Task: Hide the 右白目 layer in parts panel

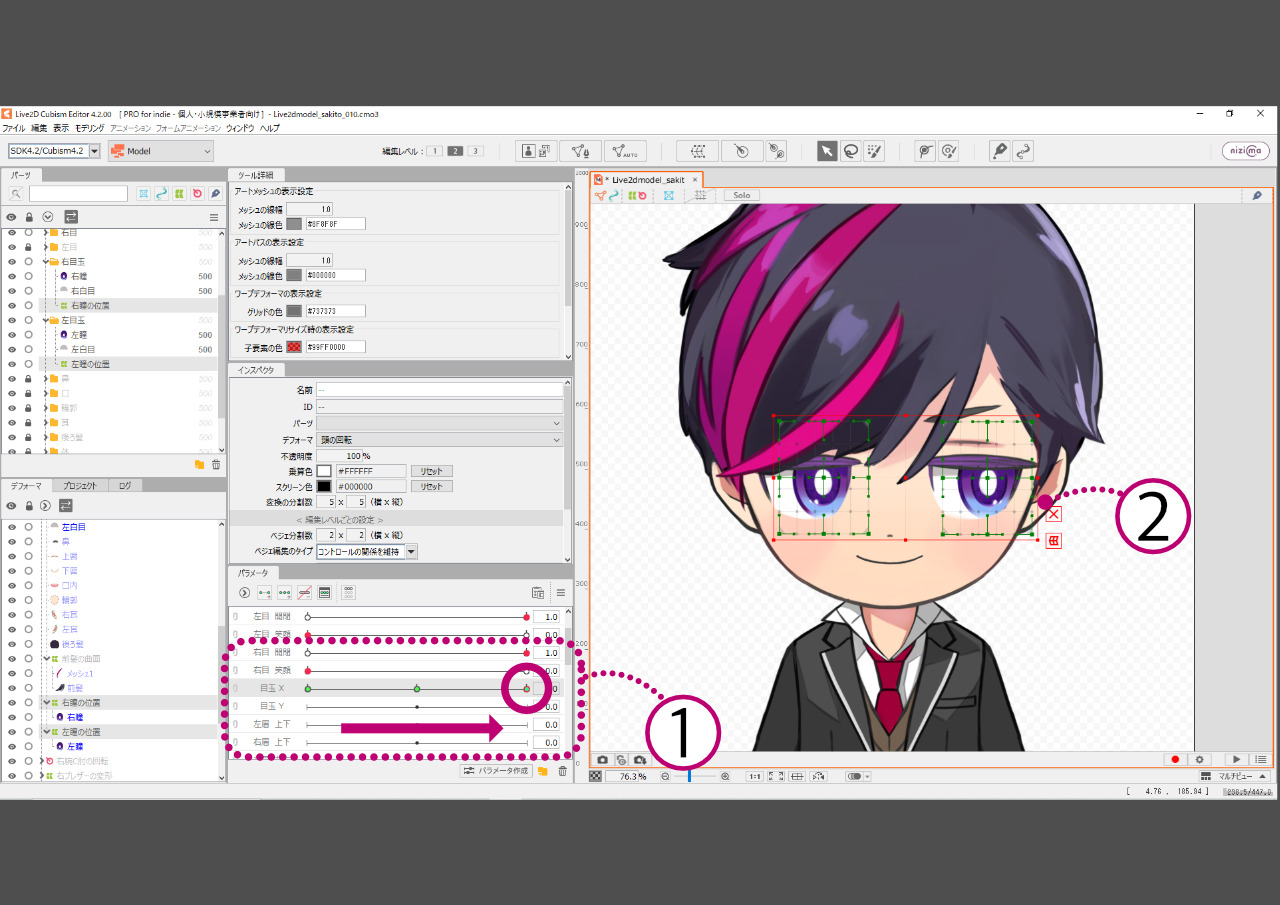Action: (12, 291)
